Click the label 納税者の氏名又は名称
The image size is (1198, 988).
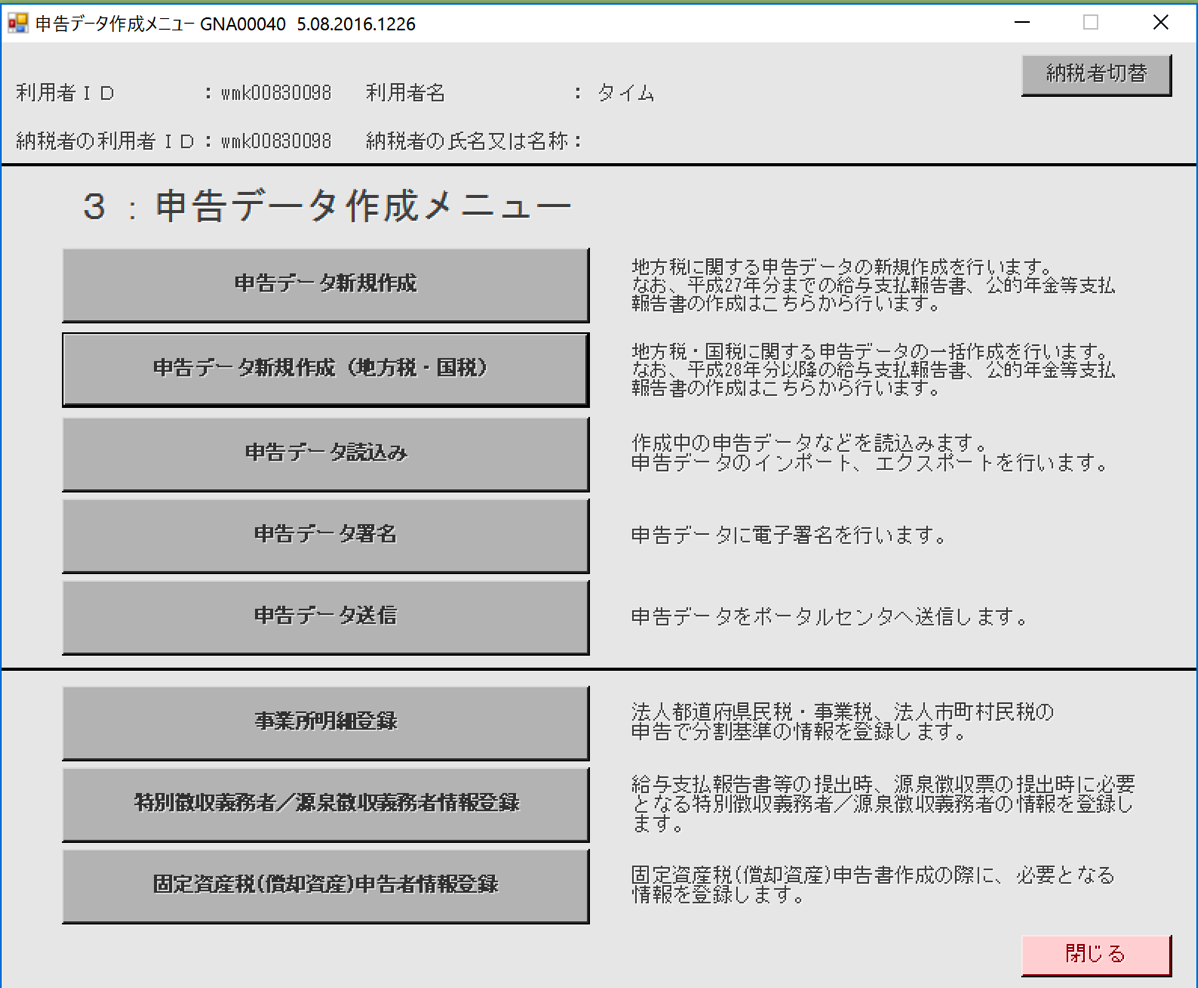pos(467,141)
